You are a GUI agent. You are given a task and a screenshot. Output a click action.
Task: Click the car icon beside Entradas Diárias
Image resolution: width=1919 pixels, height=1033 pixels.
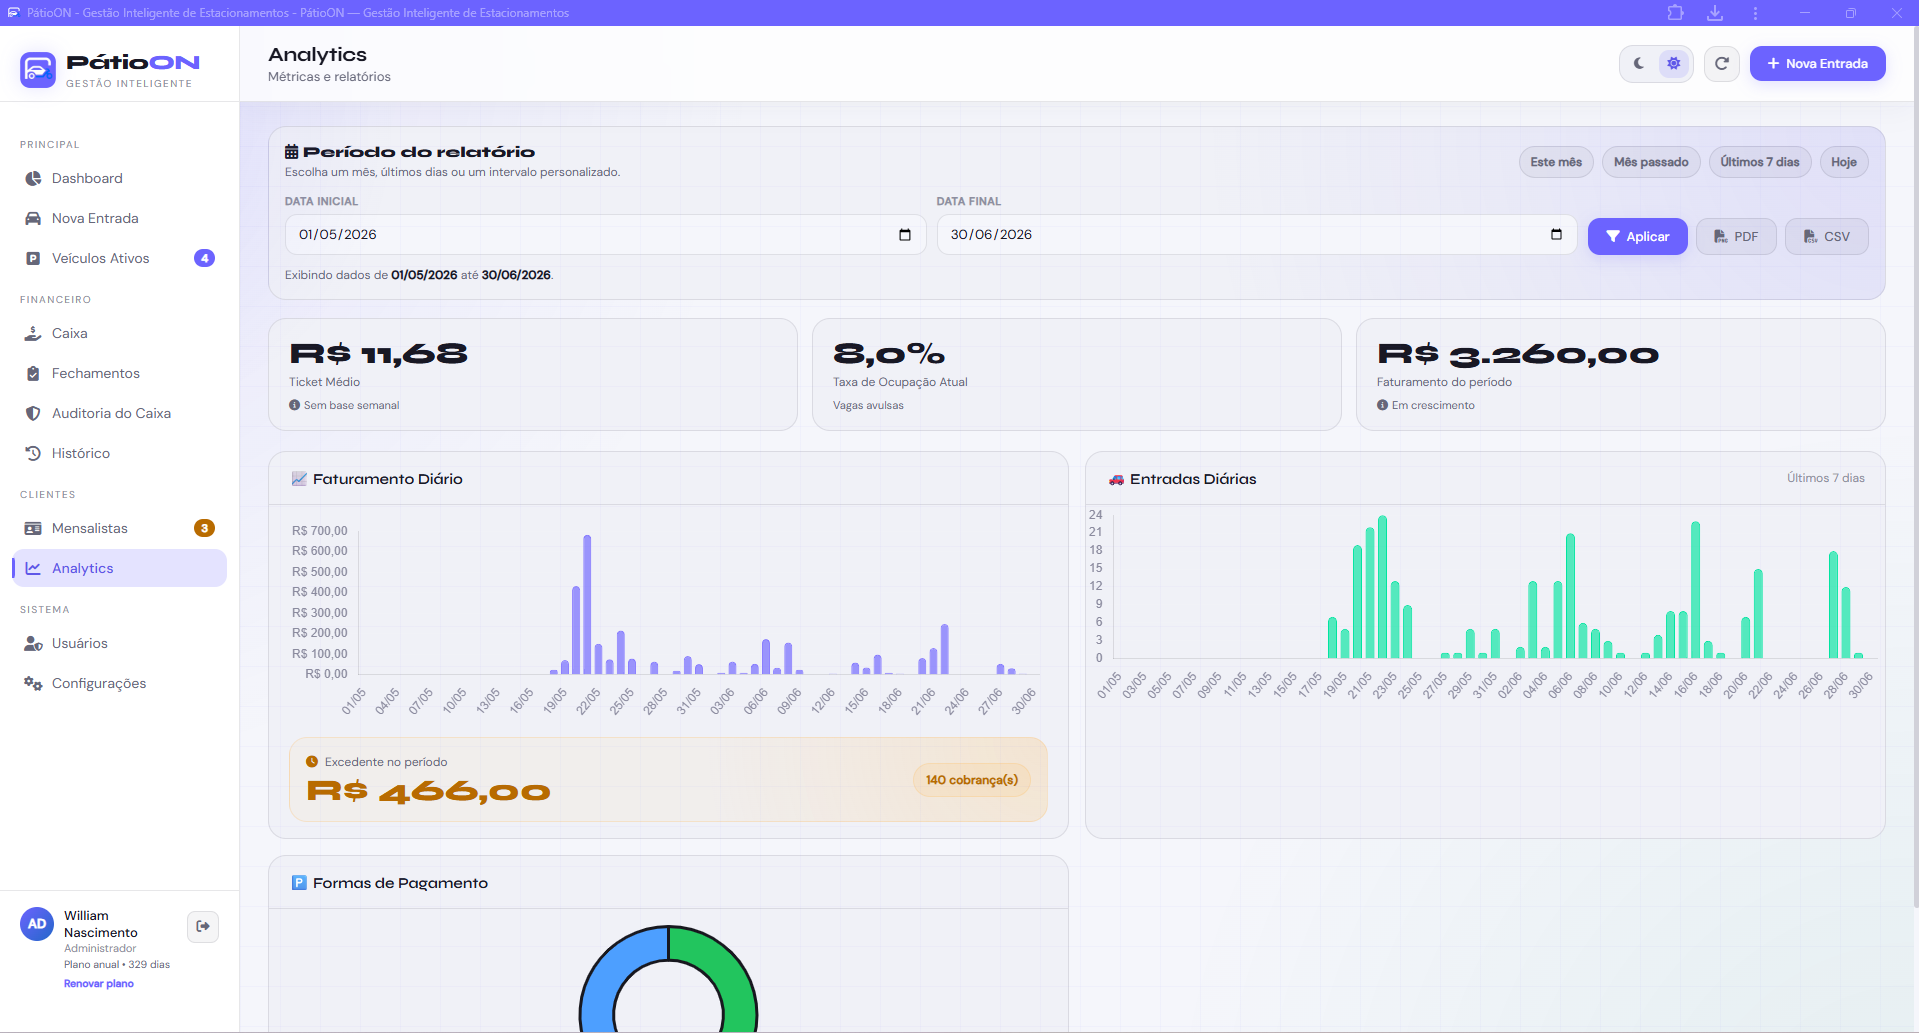tap(1116, 479)
